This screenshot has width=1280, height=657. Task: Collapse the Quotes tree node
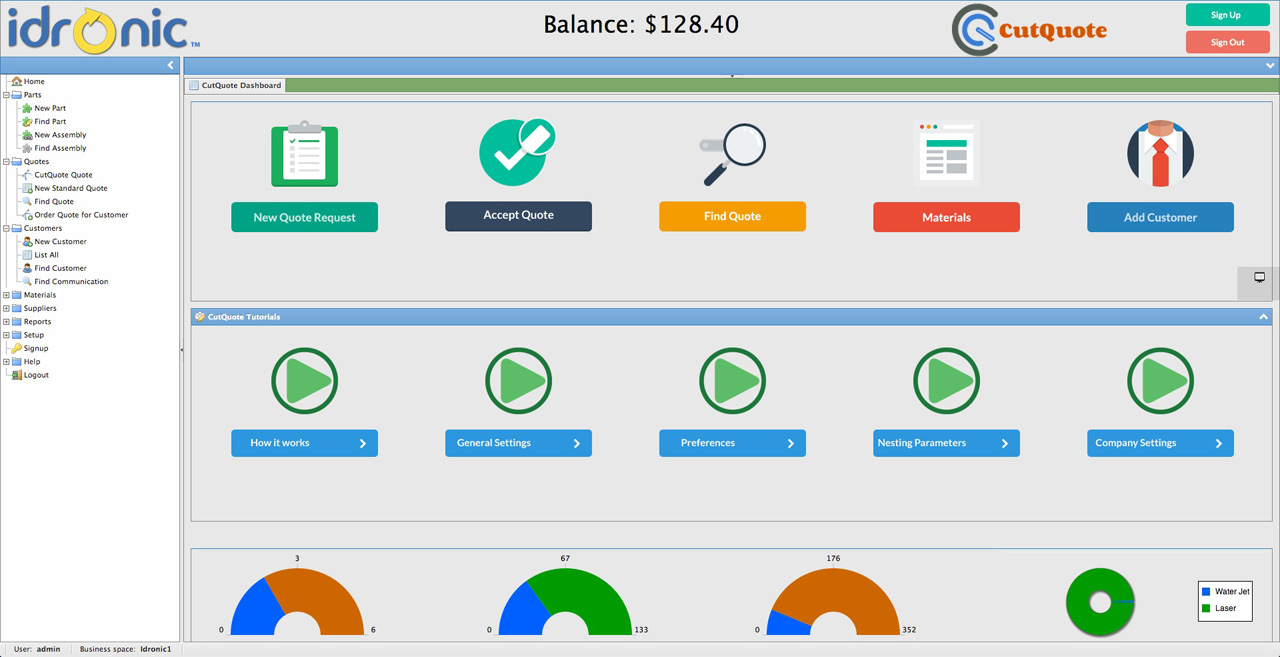[6, 161]
